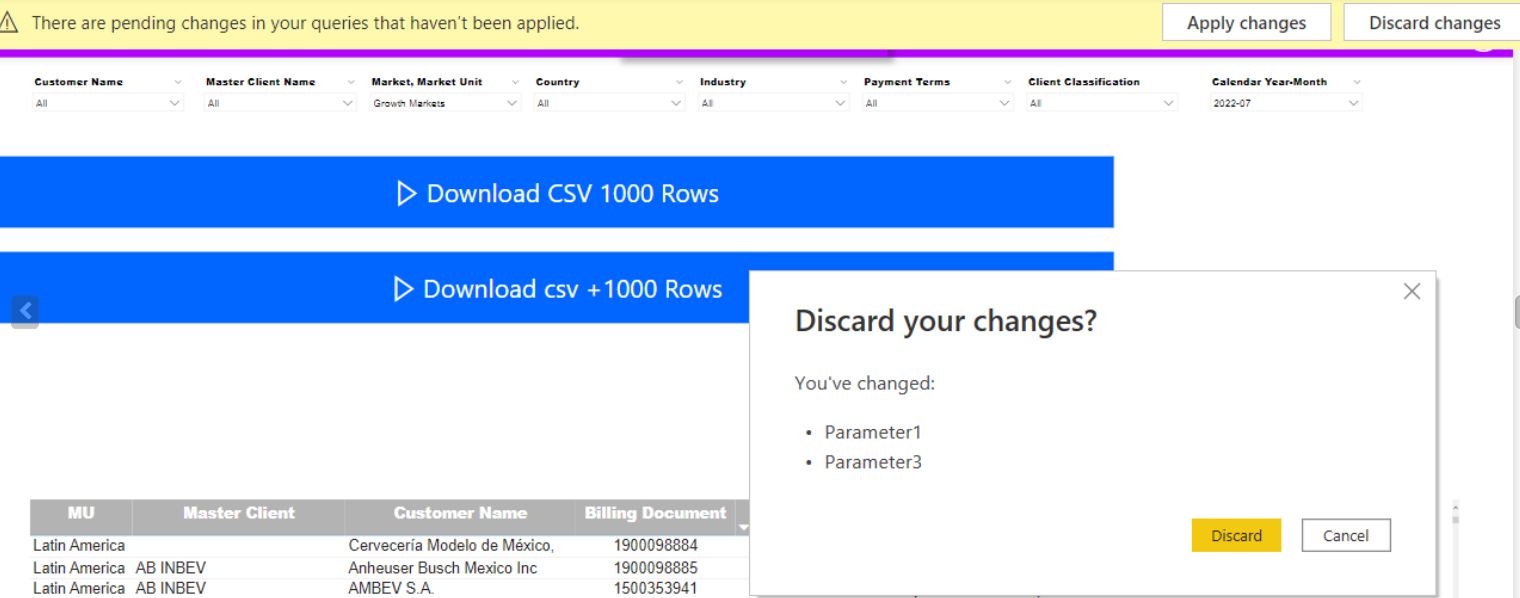
Task: Expand chevron next to Country header
Action: tap(679, 82)
